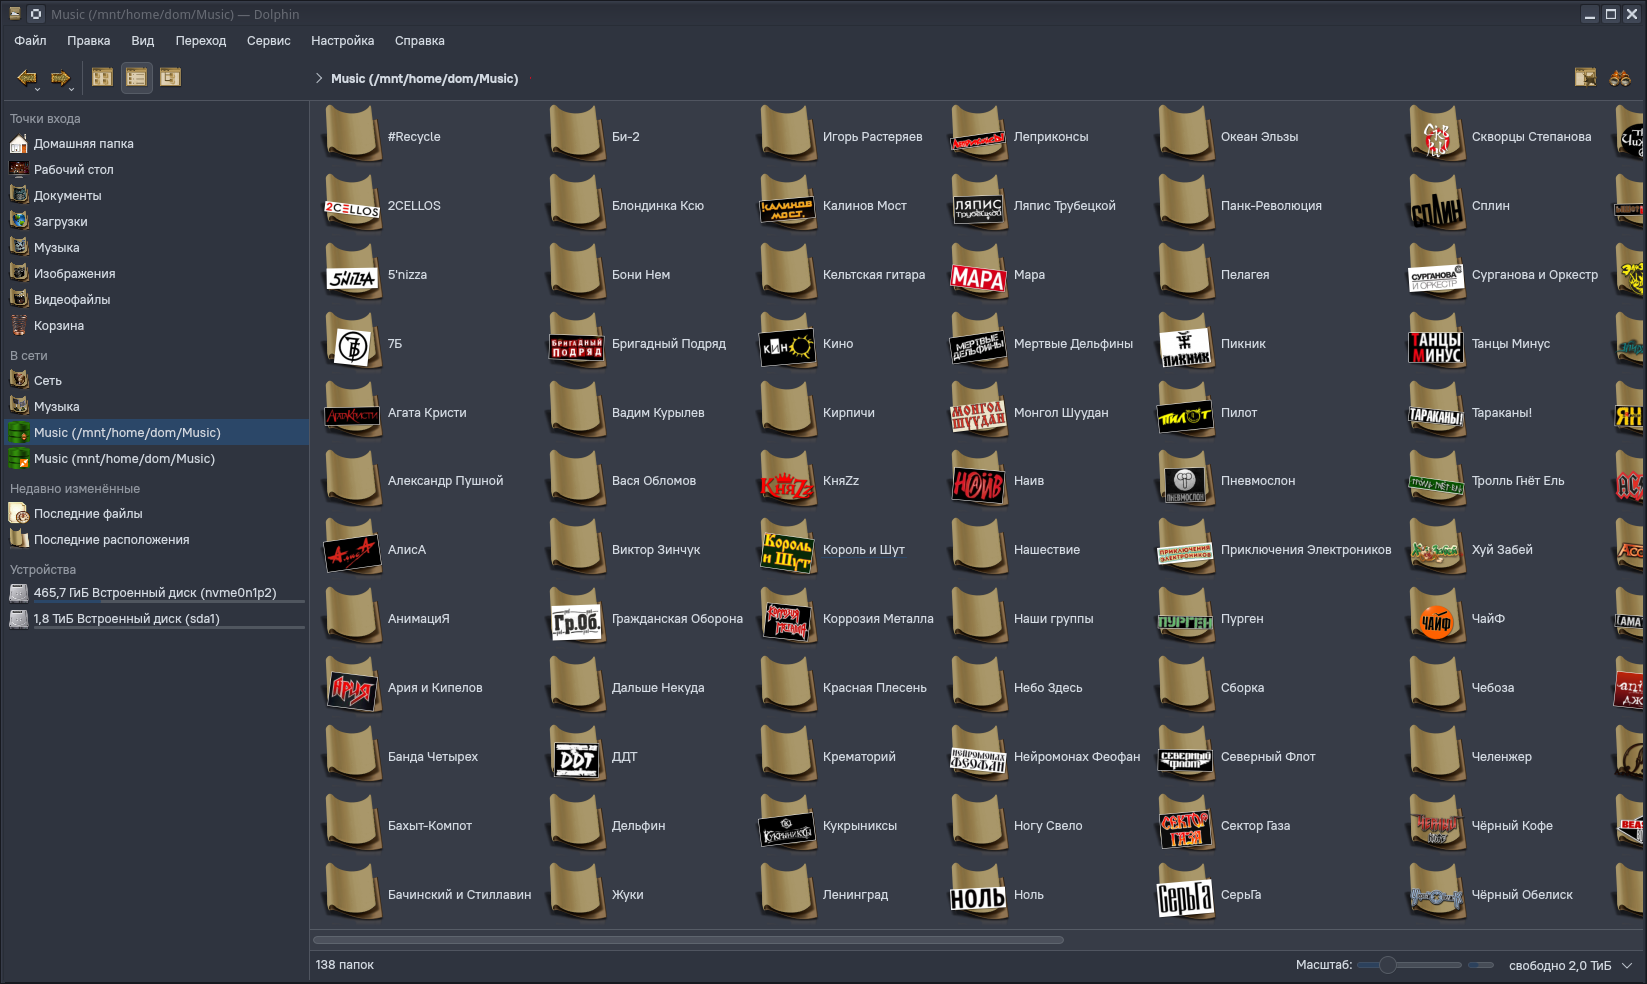Click the Back navigation arrow
Screen dimensions: 1647x984
click(x=25, y=77)
